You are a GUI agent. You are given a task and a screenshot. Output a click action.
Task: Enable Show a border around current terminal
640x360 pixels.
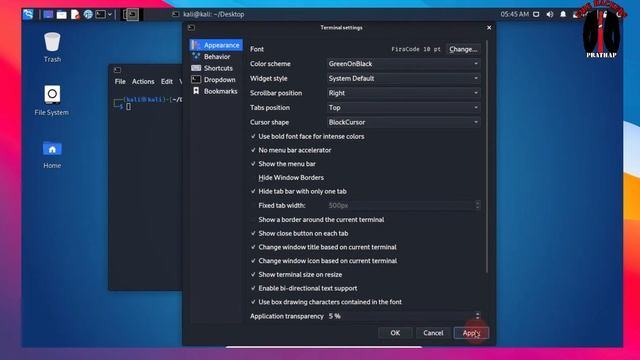pos(317,220)
